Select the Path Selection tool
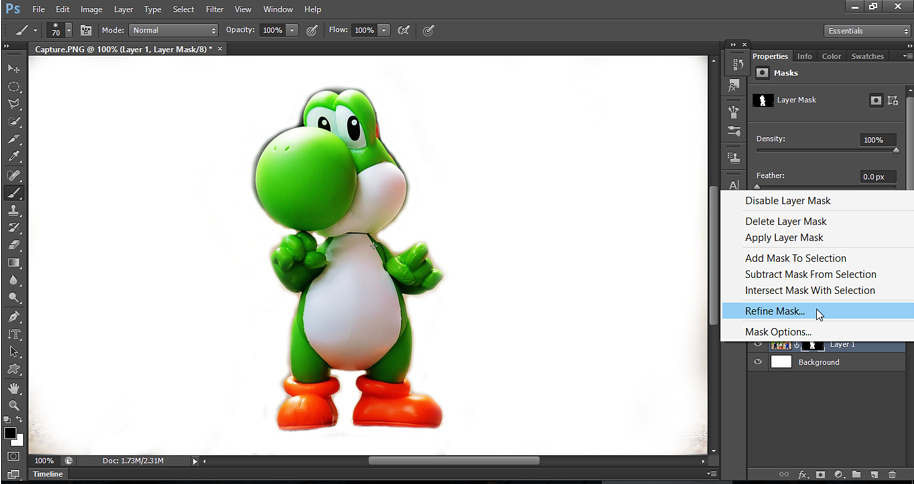This screenshot has height=484, width=914. pyautogui.click(x=13, y=352)
